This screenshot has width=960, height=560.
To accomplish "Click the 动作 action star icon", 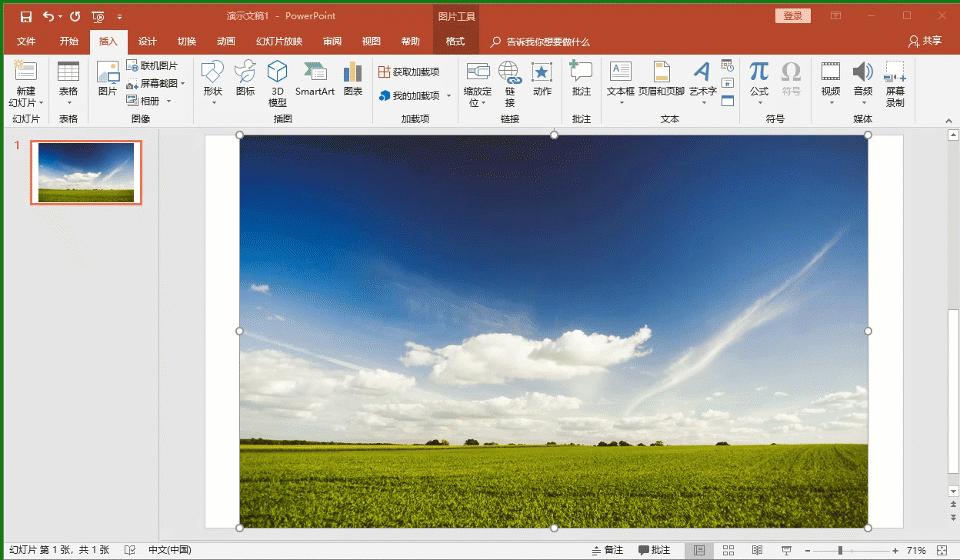I will (542, 78).
